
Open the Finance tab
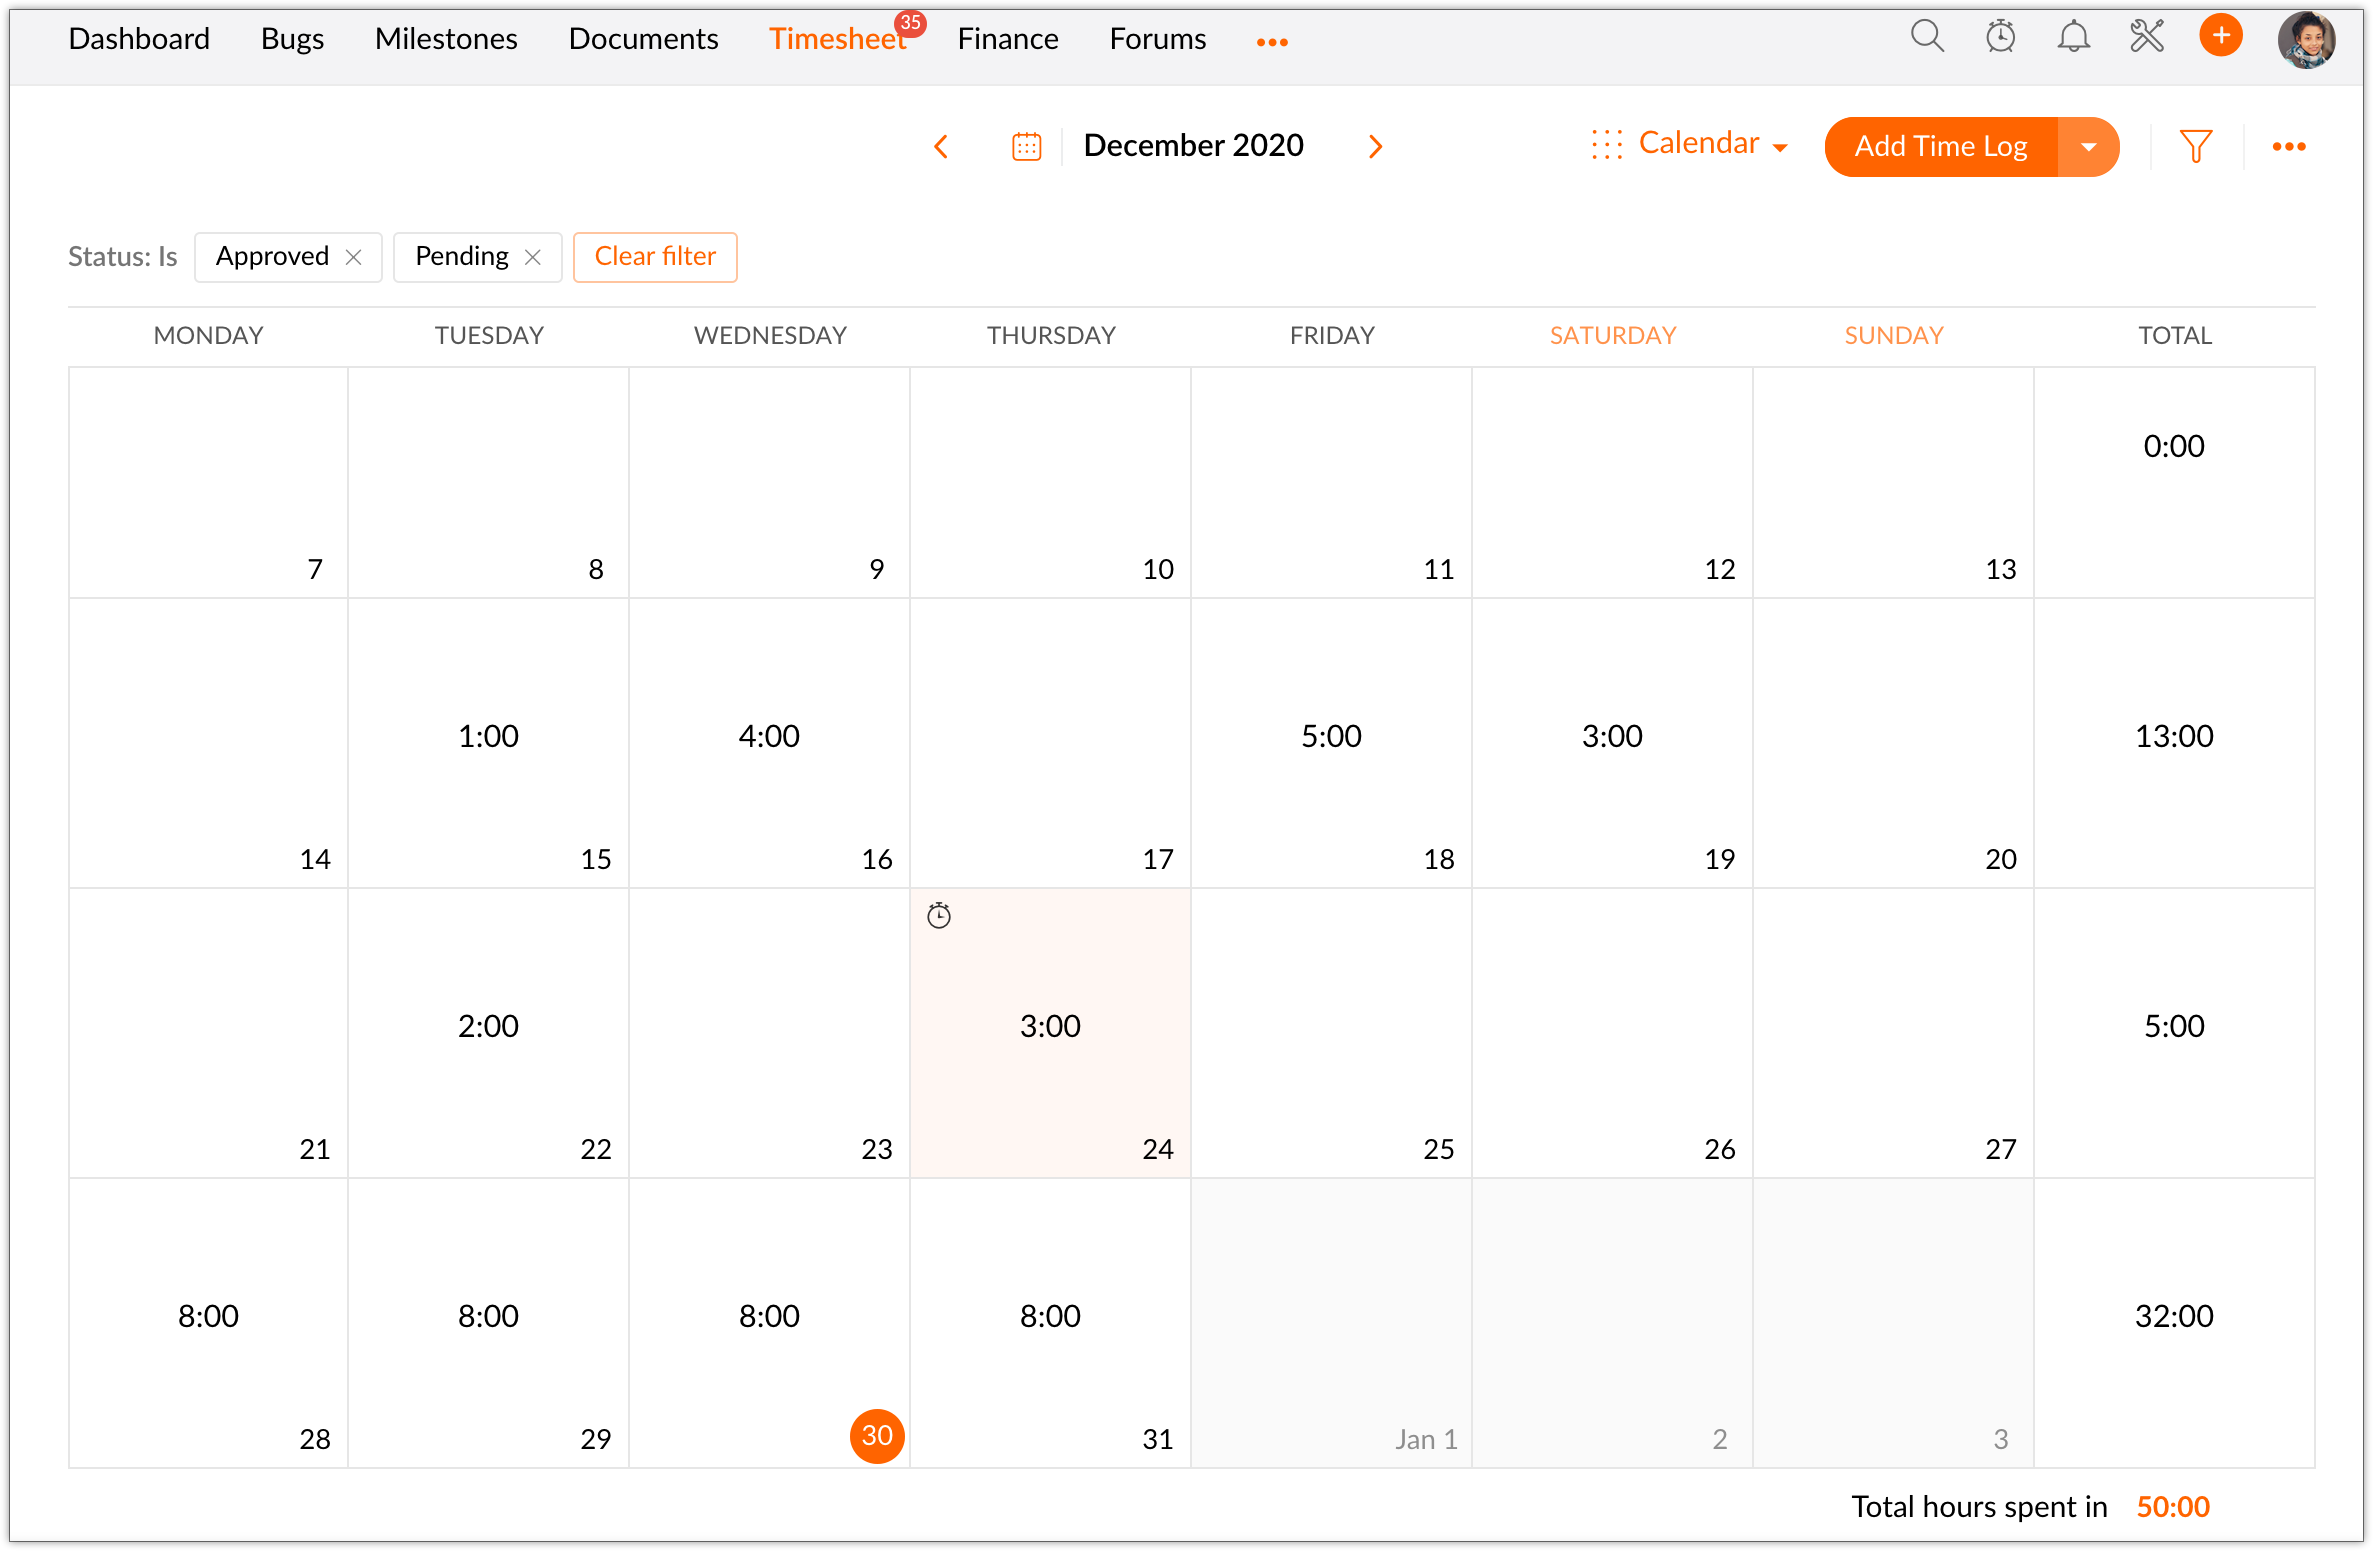click(x=1007, y=39)
